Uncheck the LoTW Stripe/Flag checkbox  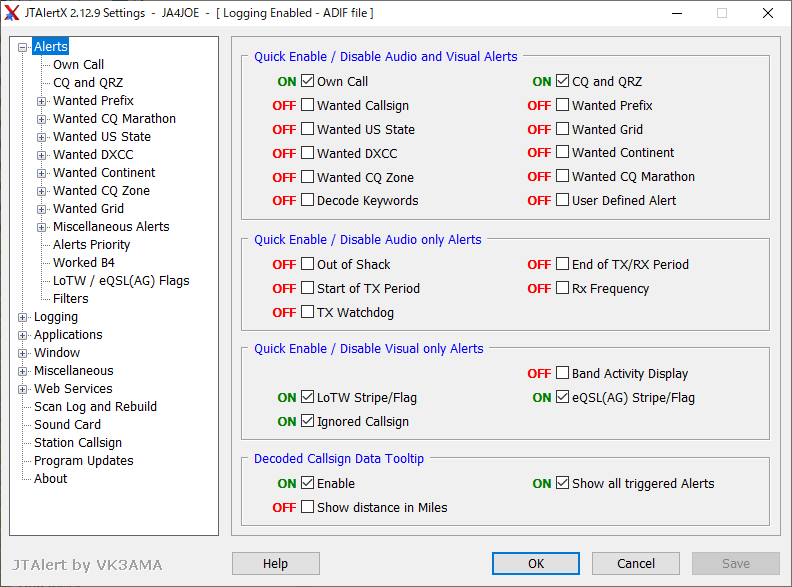pyautogui.click(x=308, y=397)
